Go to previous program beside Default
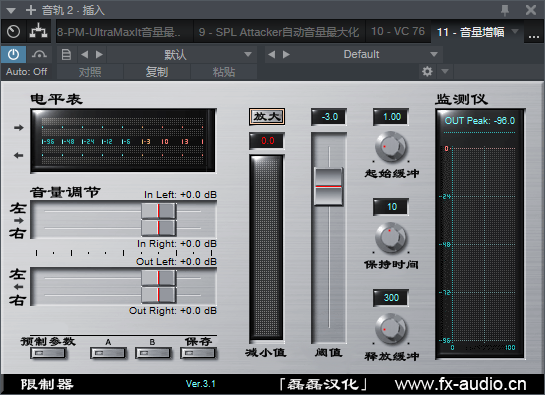The image size is (545, 395). click(271, 55)
